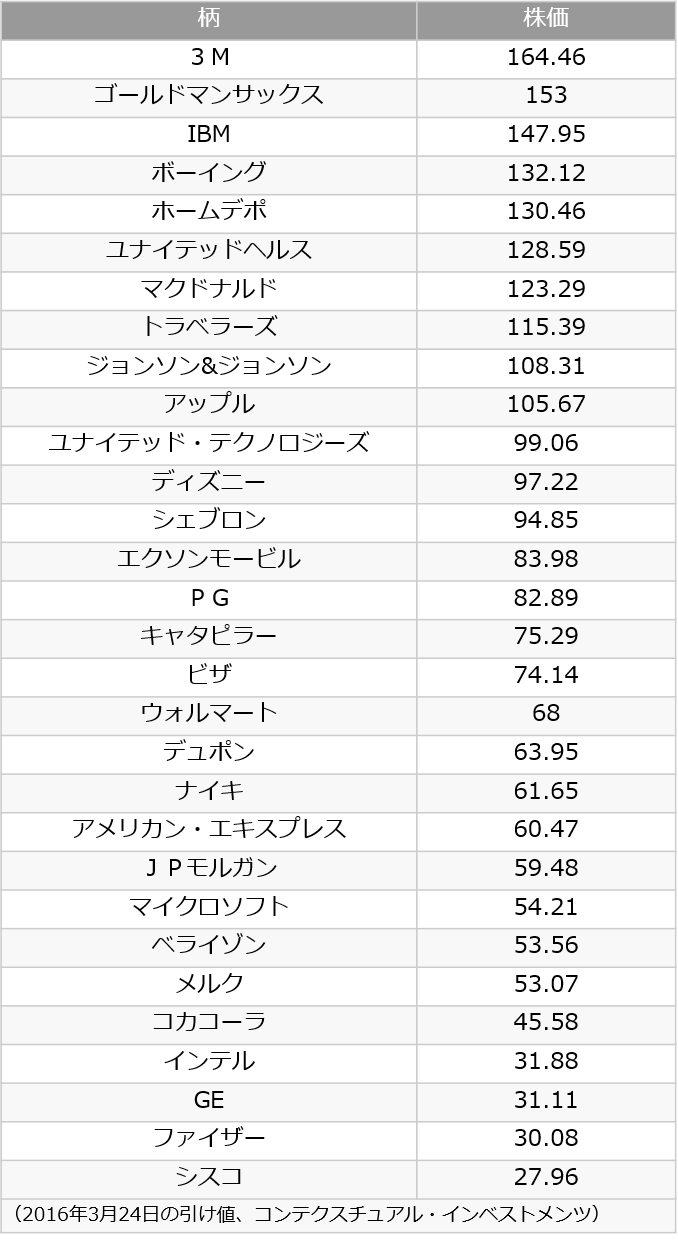Select the 3M row name cell
678x1240 pixels.
[209, 59]
